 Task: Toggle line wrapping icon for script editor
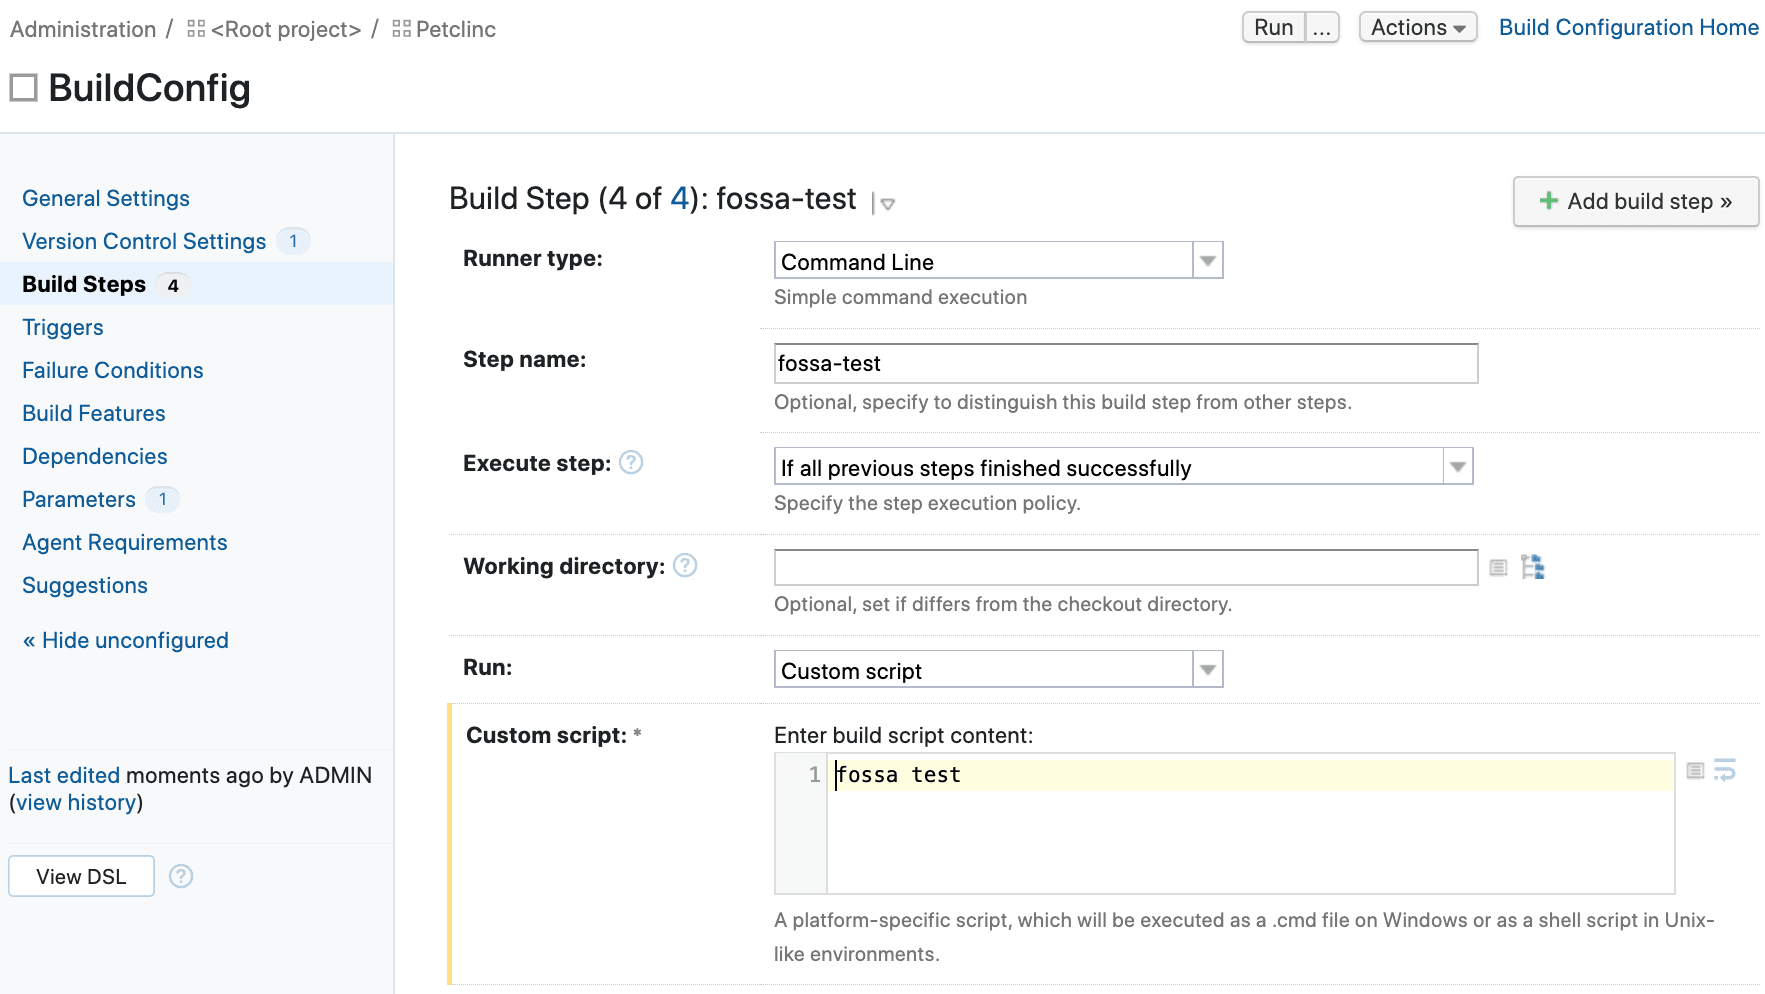coord(1725,770)
